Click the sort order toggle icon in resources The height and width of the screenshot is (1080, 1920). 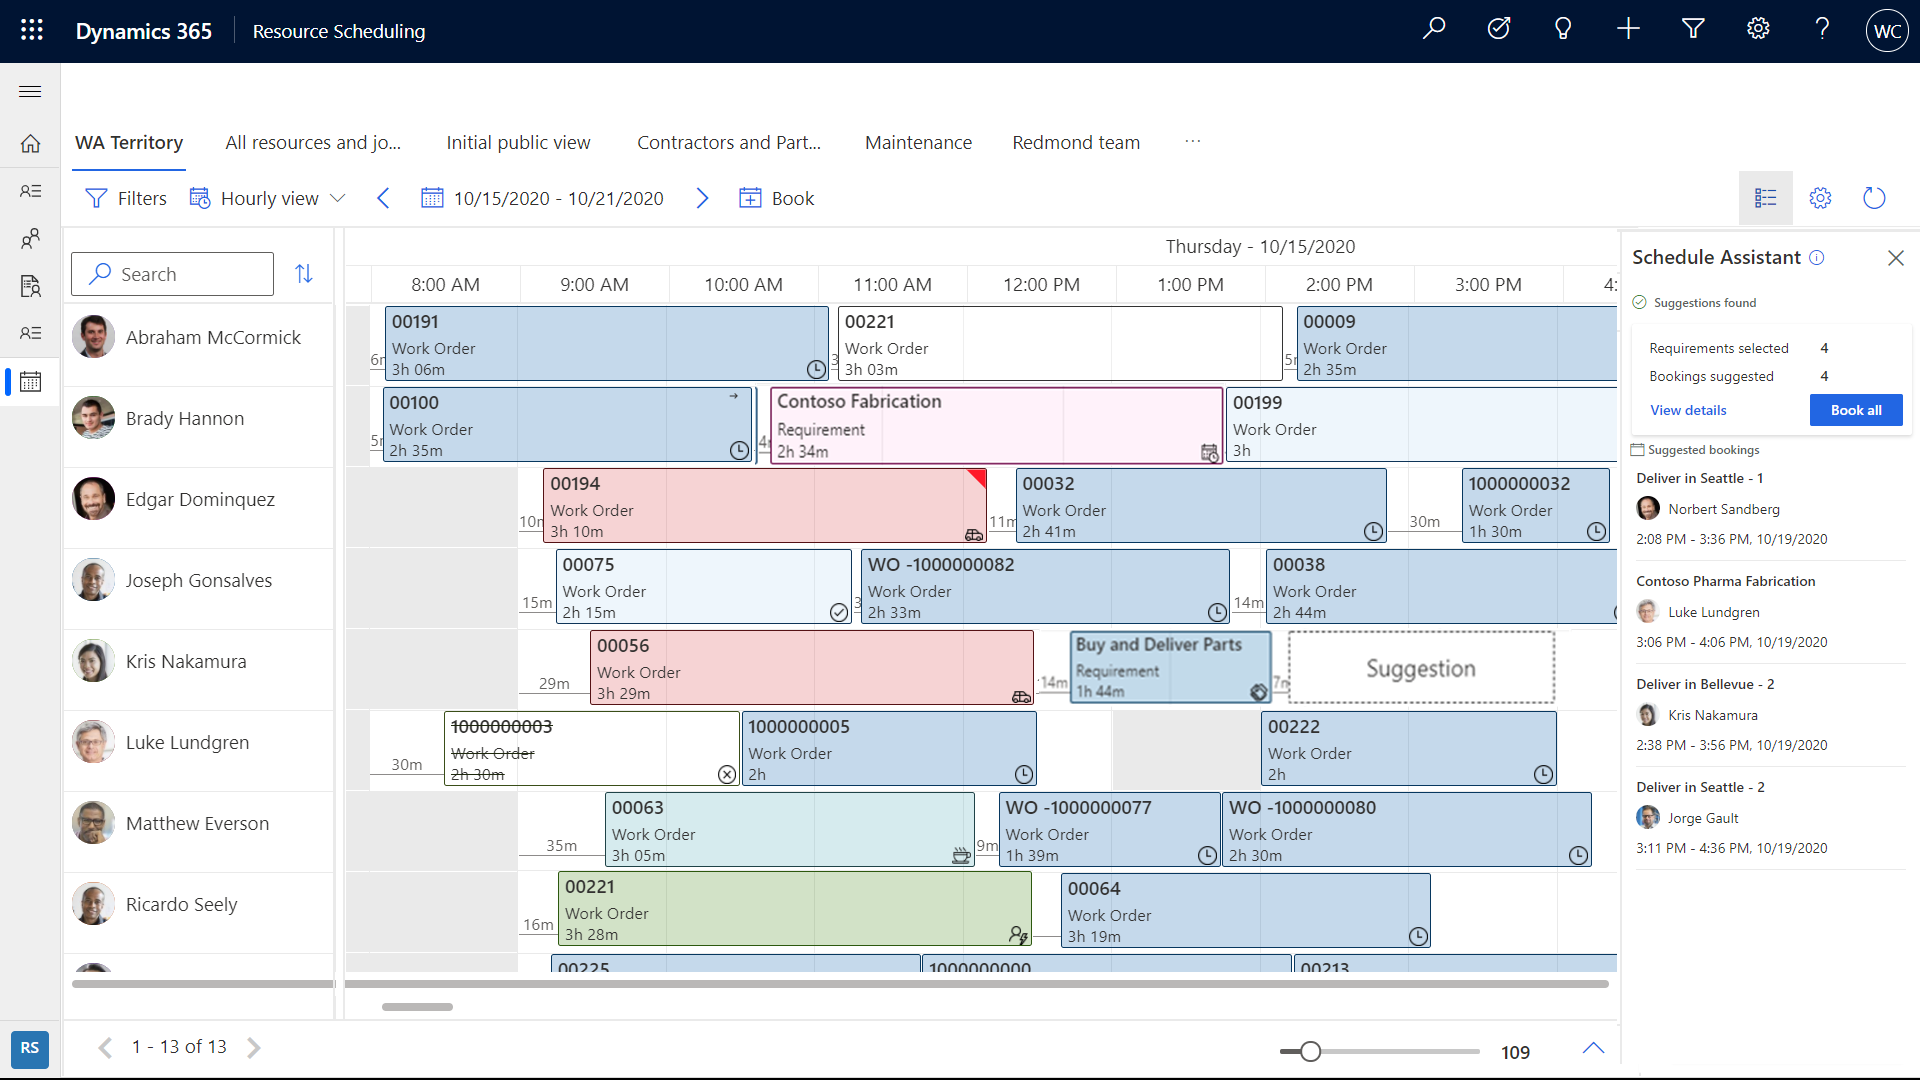coord(305,273)
